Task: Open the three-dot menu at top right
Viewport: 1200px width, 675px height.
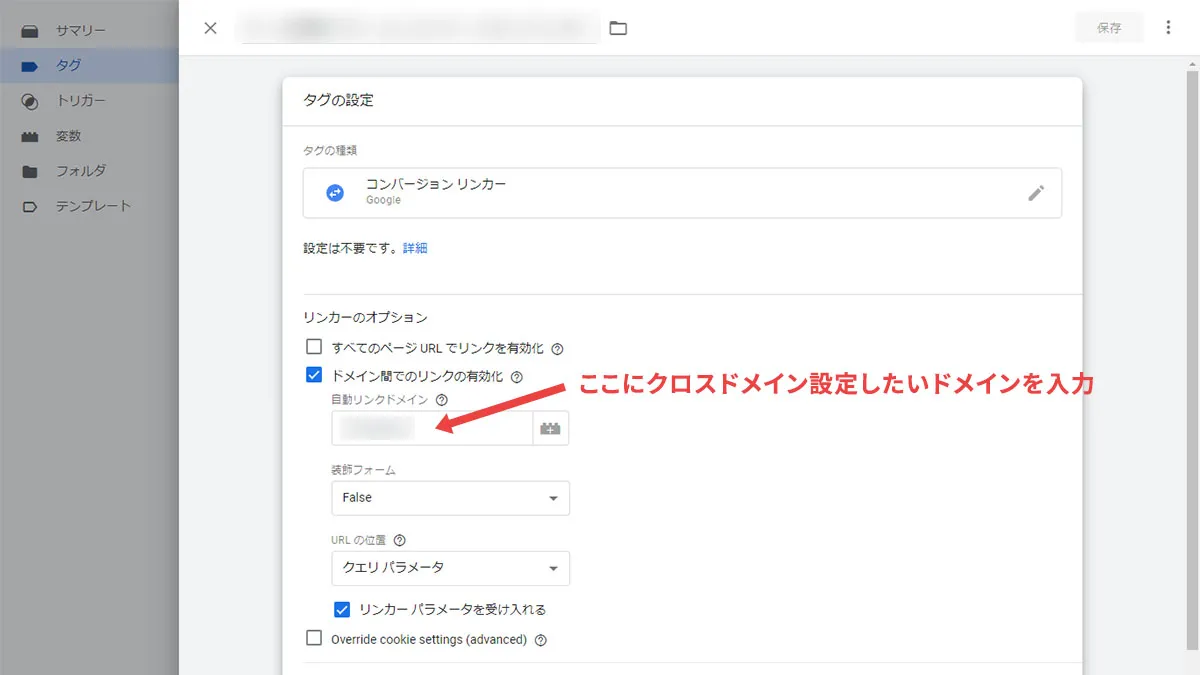Action: [1168, 27]
